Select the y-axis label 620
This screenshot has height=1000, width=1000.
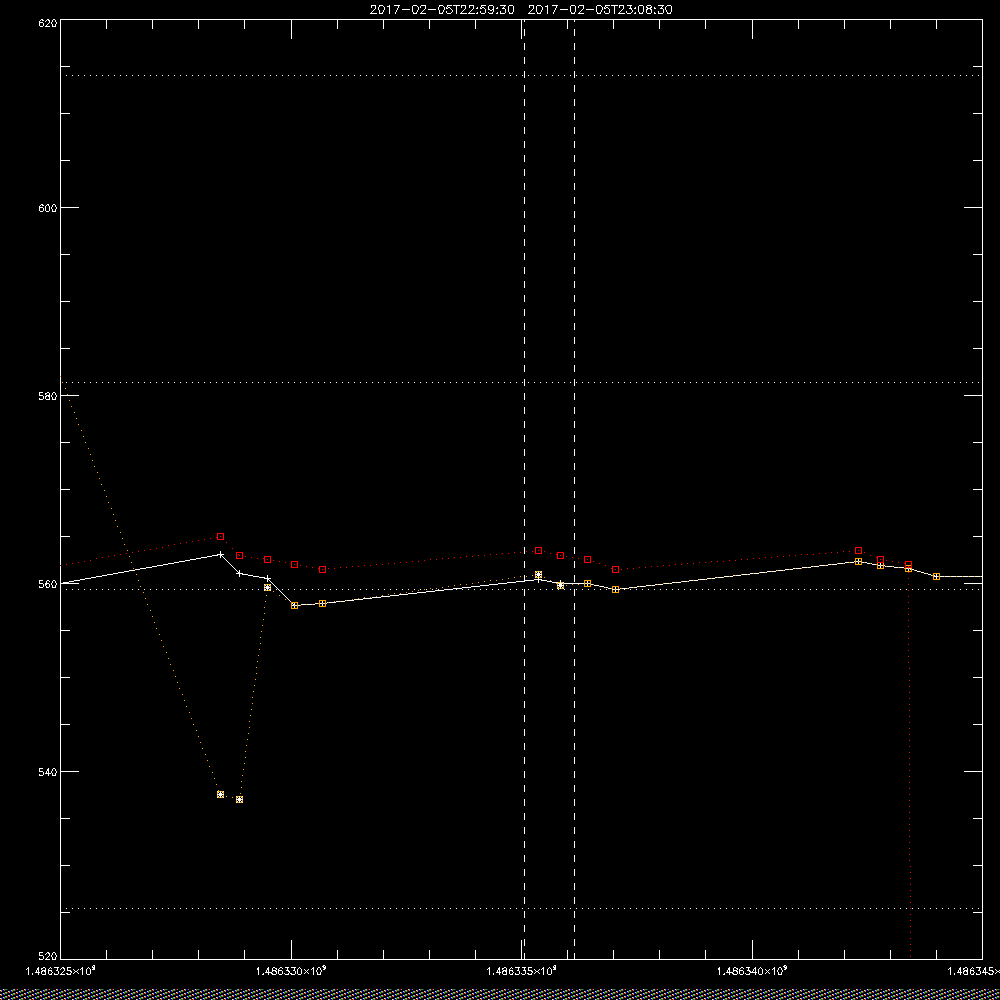tap(48, 22)
